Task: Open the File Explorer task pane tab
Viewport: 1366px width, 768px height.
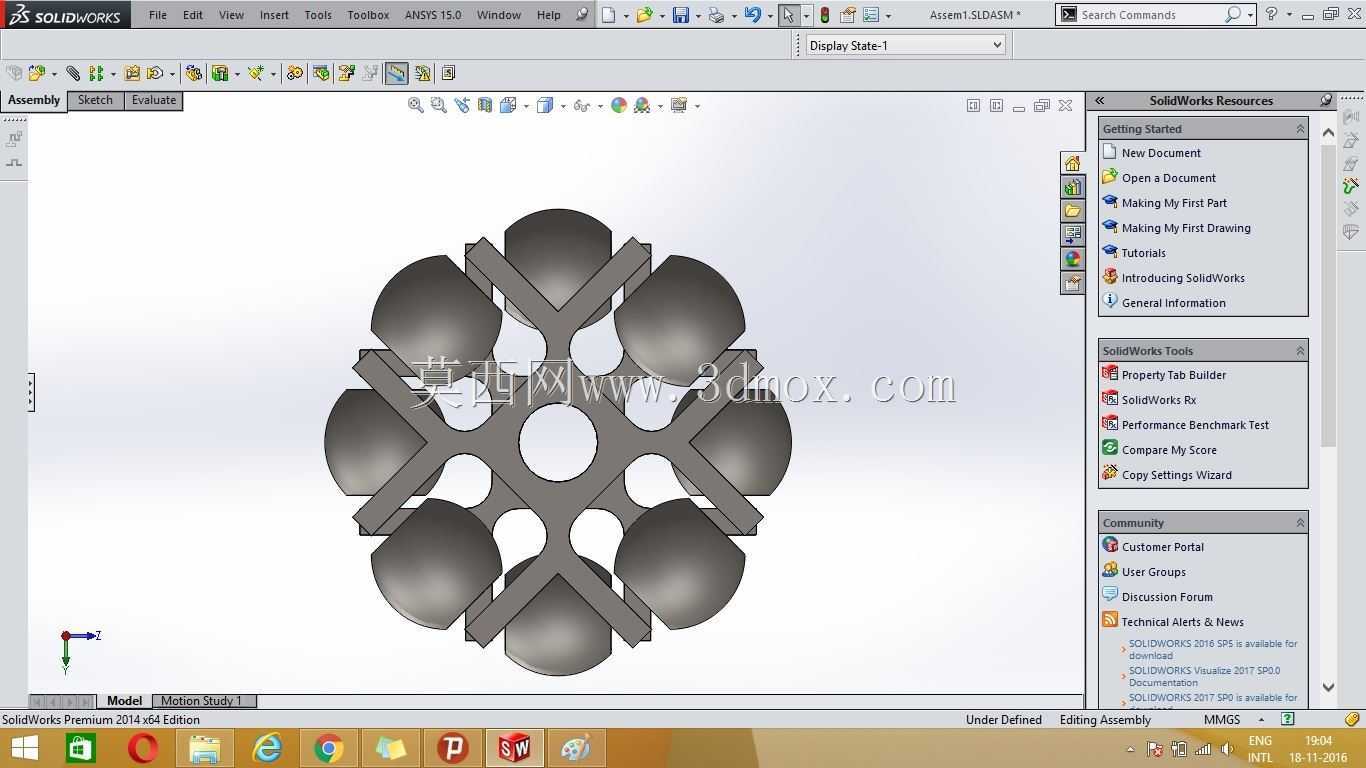Action: pyautogui.click(x=1073, y=211)
